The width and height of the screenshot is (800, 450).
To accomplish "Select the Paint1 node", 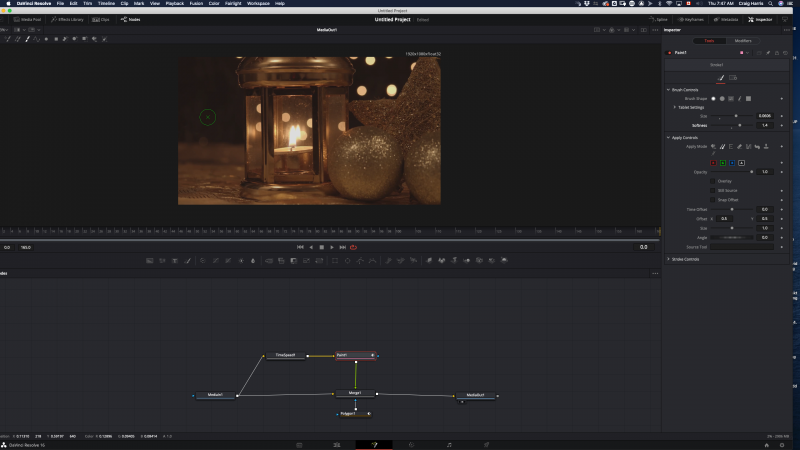I will point(355,355).
